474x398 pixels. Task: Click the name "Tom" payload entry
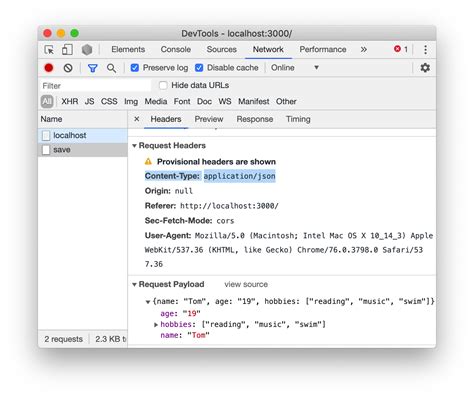coord(185,335)
